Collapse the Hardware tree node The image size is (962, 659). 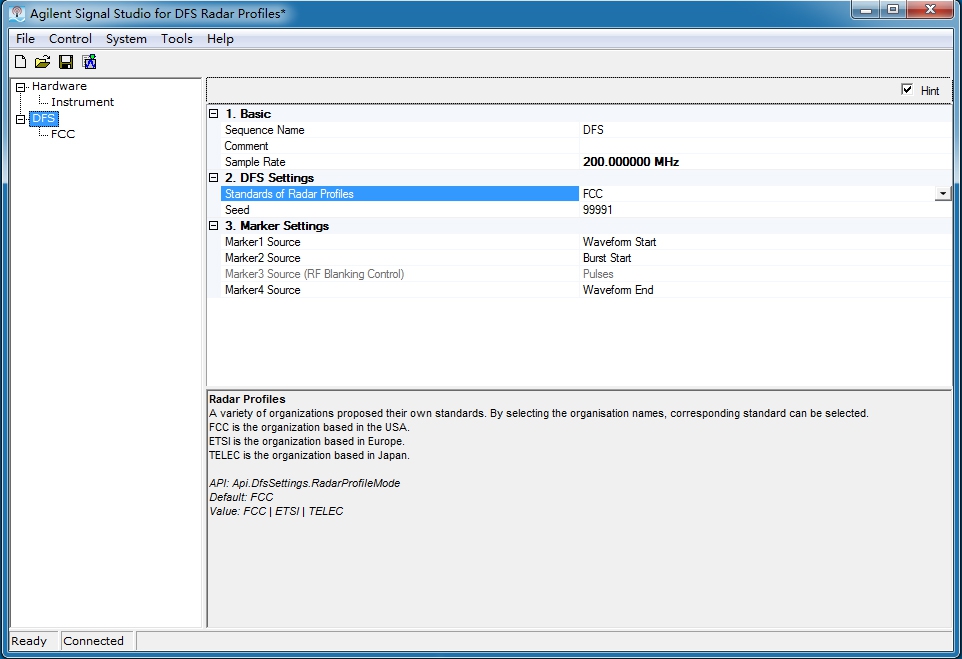click(x=20, y=87)
